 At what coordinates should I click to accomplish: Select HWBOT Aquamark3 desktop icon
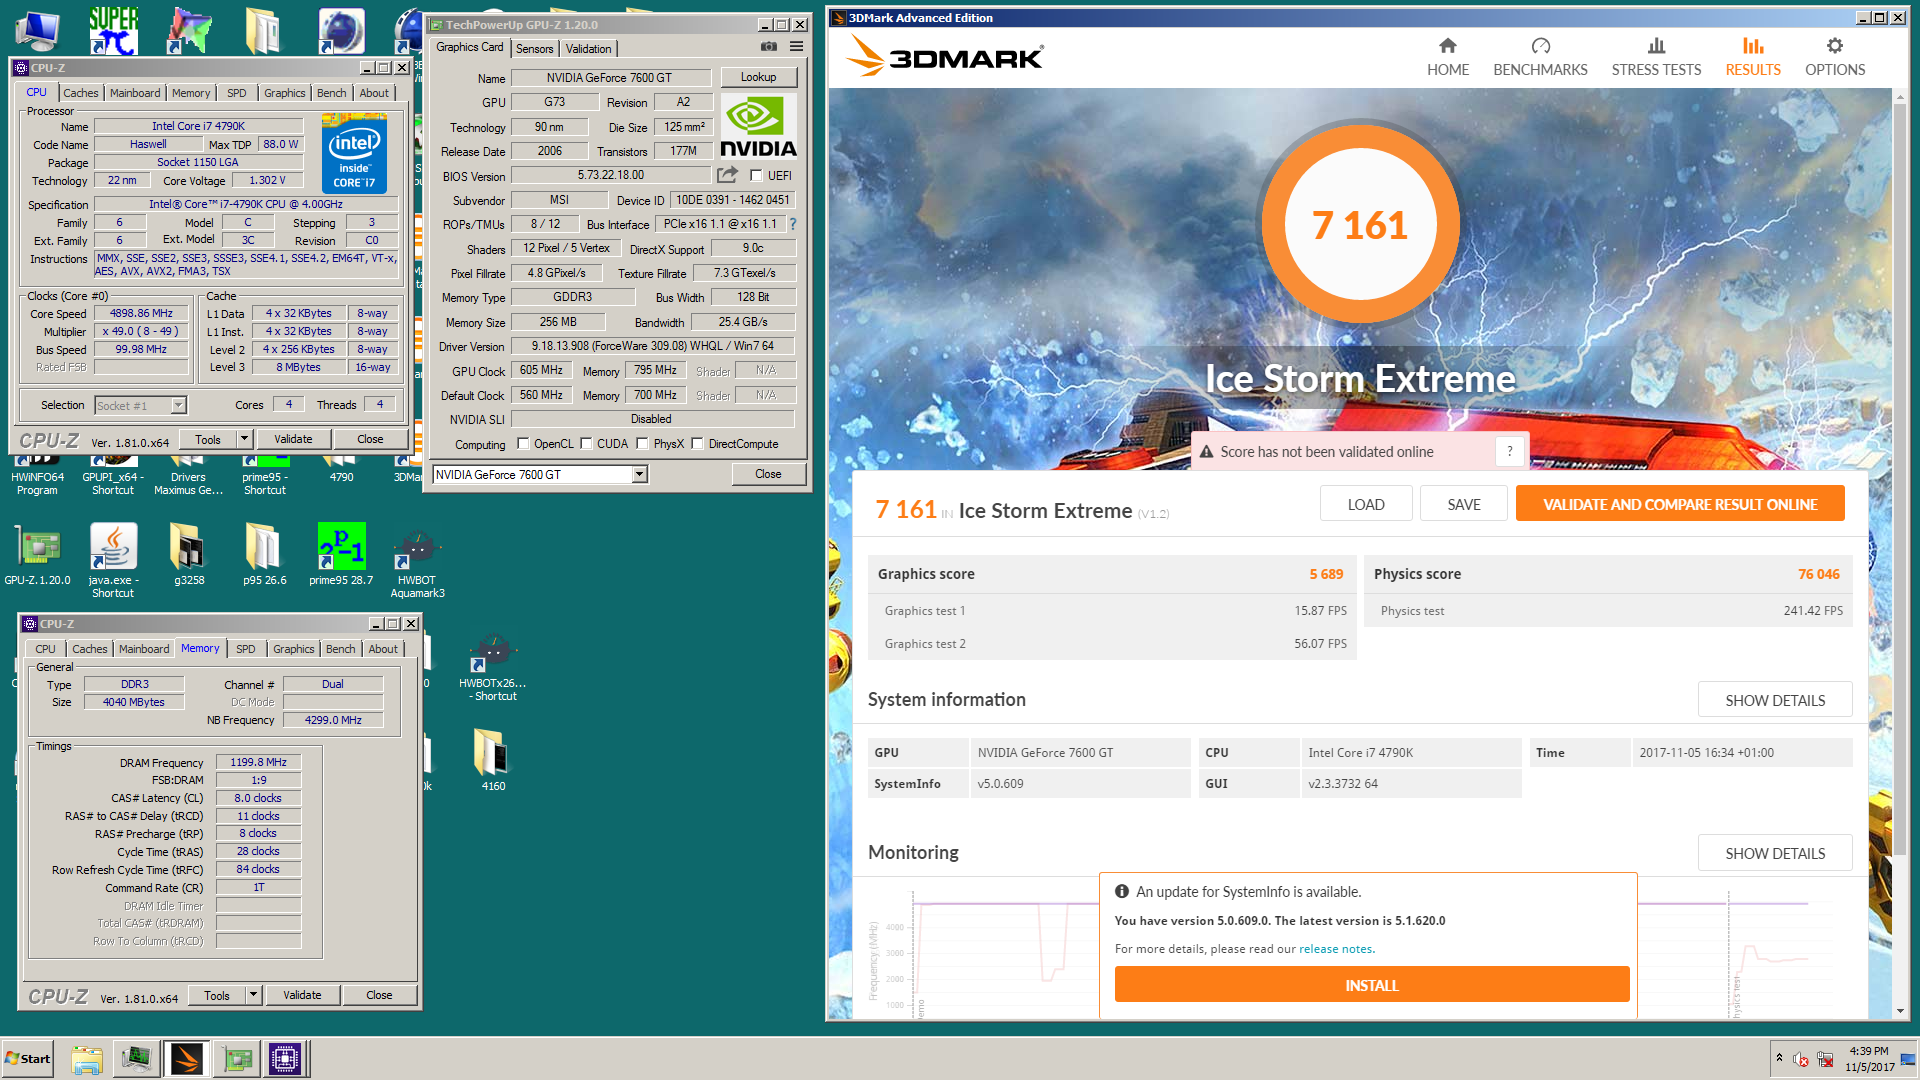417,563
